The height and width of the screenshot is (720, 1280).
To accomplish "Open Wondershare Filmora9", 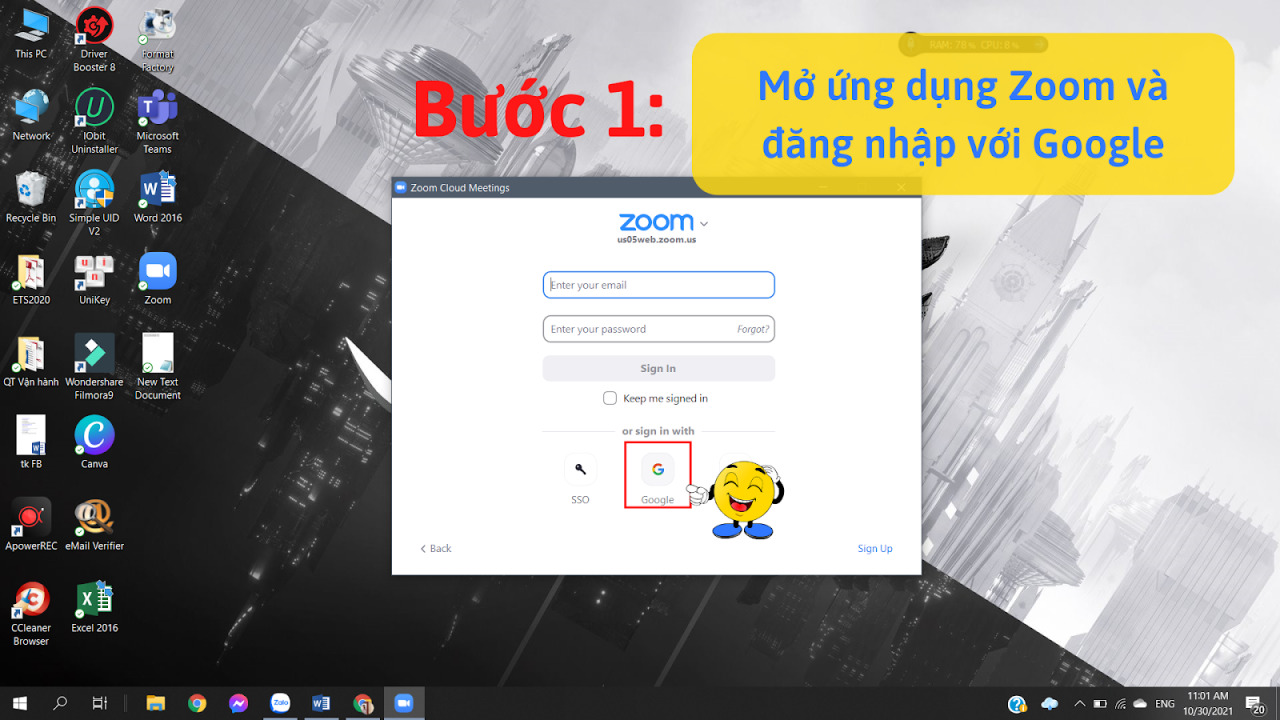I will [94, 353].
